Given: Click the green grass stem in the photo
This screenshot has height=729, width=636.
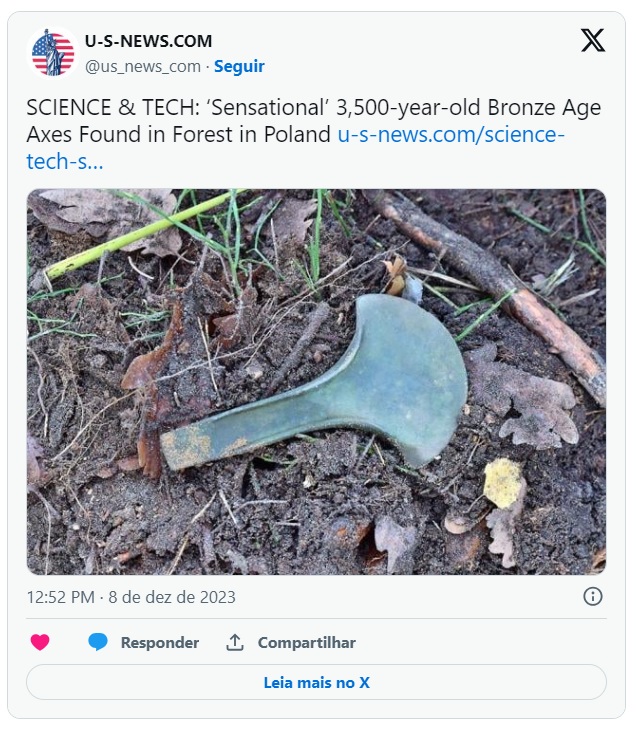Looking at the screenshot, I should [x=140, y=234].
